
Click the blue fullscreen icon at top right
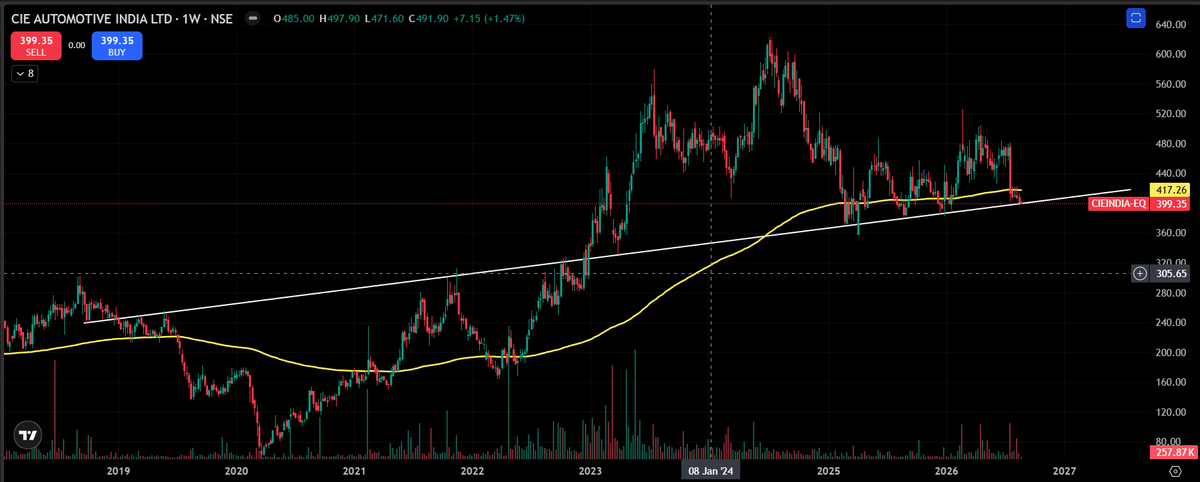tap(1135, 17)
